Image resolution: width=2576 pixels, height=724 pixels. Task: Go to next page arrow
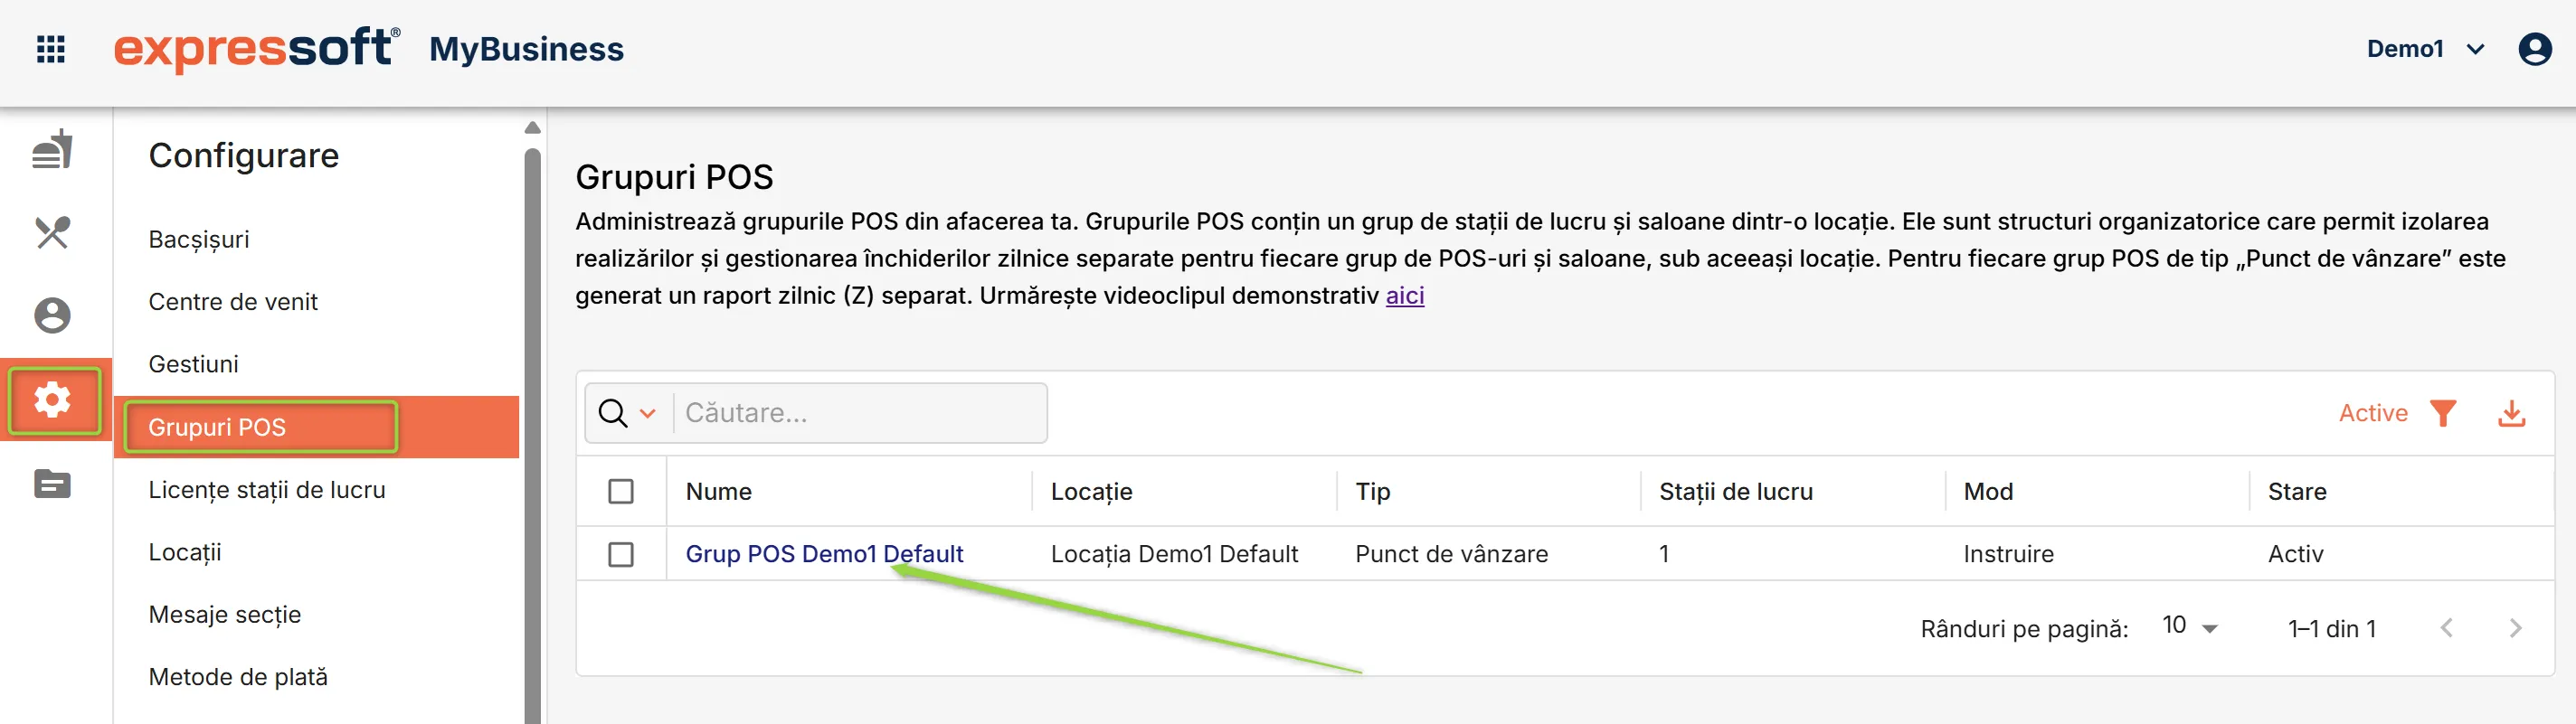click(x=2515, y=628)
